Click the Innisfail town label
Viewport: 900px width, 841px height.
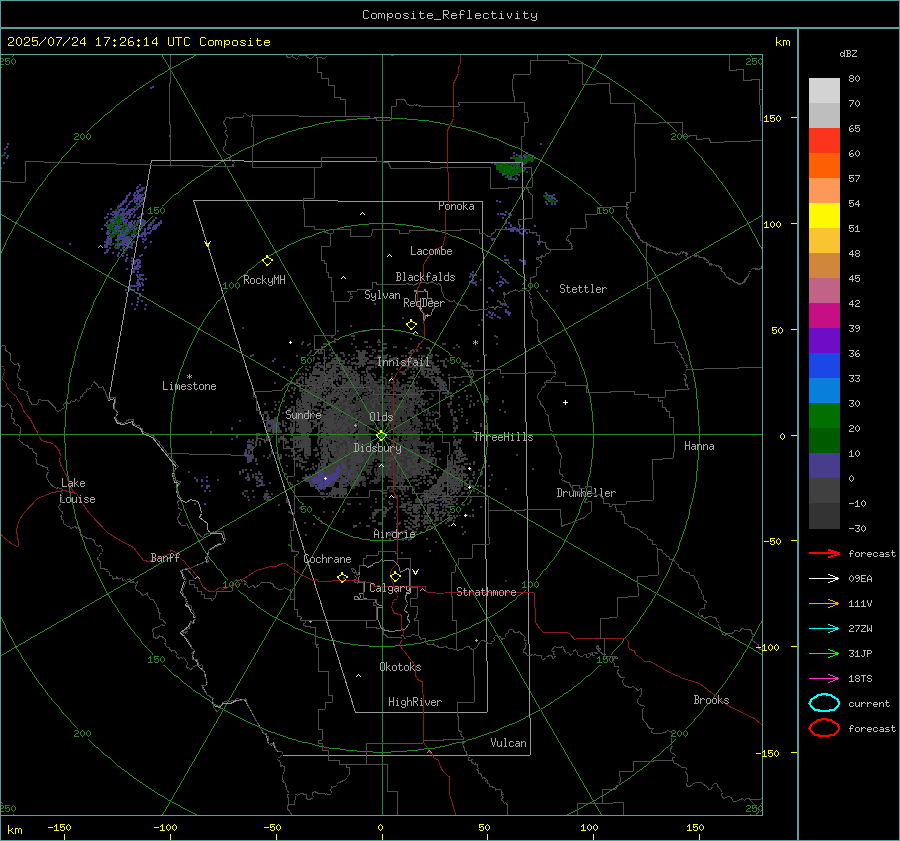coord(403,362)
